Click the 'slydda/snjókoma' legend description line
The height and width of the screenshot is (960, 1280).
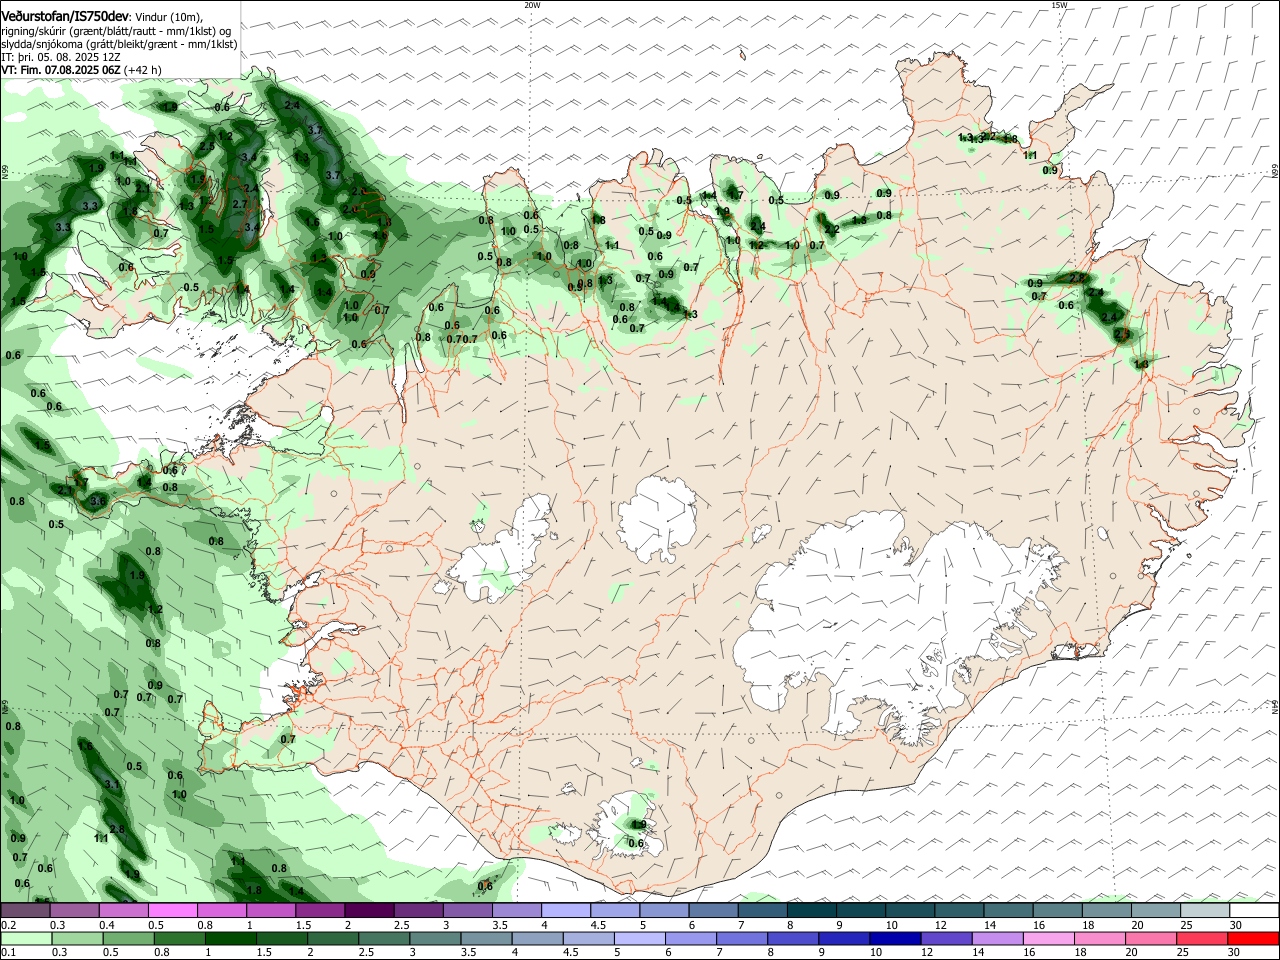coord(119,44)
